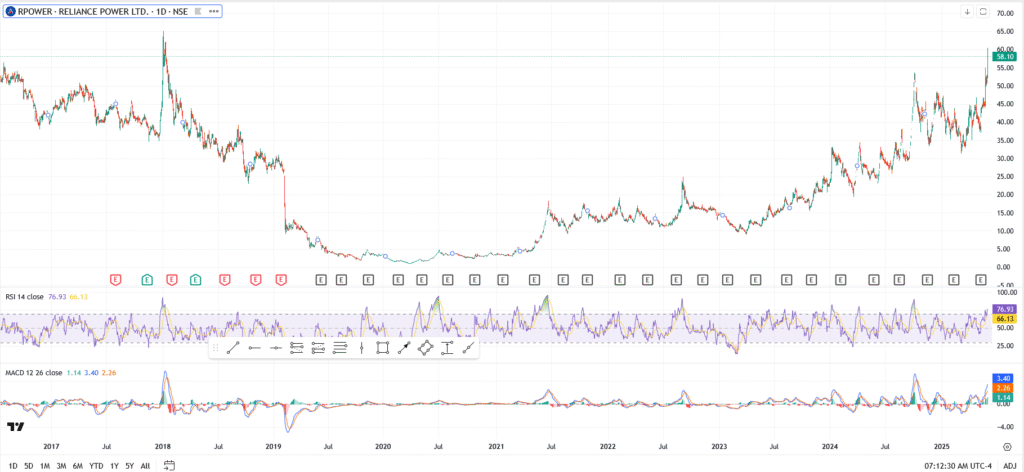Open the RPOWER symbol title dropdown
Screen dimensions: 1024x472
[x=110, y=11]
